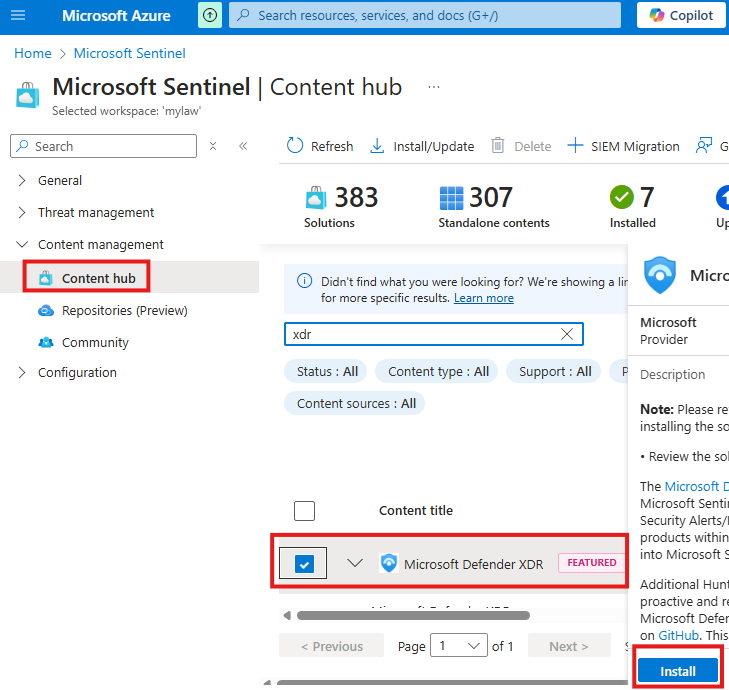
Task: Open the Page number dropdown
Action: coord(458,646)
